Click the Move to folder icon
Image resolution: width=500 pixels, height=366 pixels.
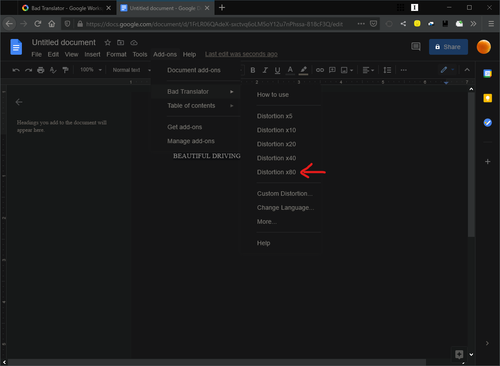pyautogui.click(x=120, y=43)
